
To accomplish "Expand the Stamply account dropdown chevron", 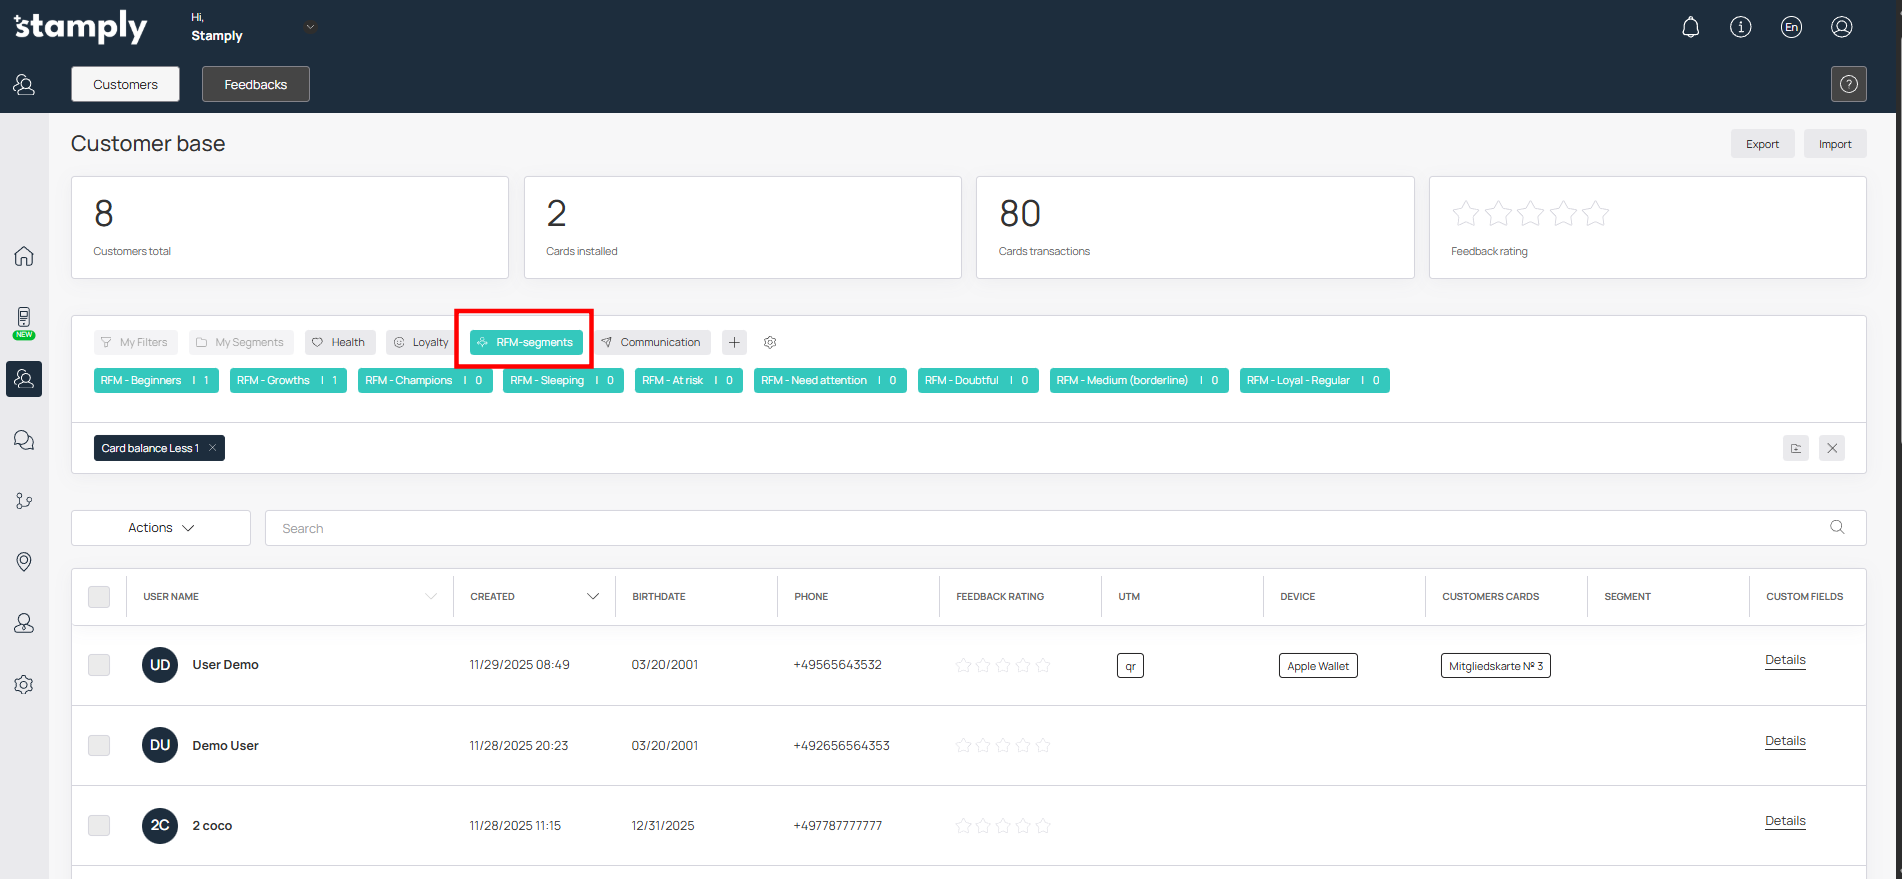I will coord(310,27).
